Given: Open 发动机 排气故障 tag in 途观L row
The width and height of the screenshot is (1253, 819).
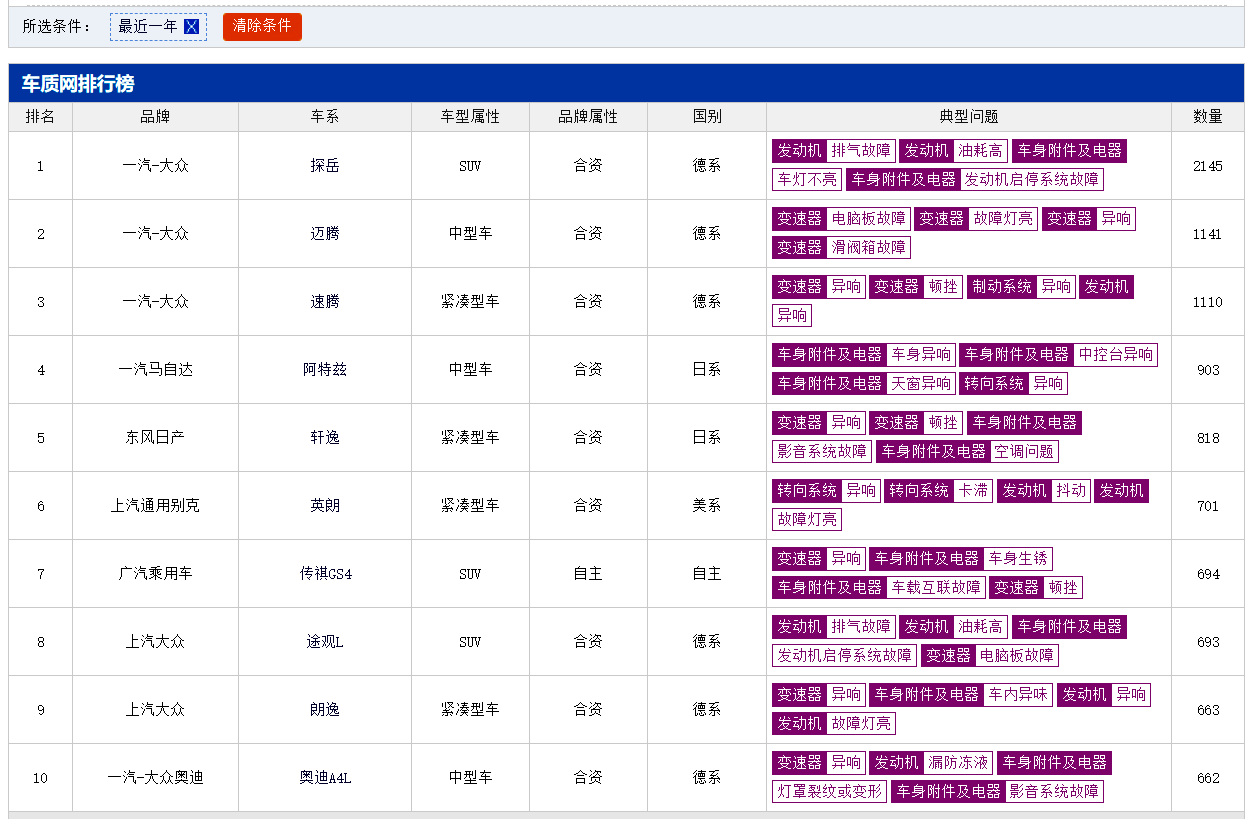Looking at the screenshot, I should (x=833, y=627).
